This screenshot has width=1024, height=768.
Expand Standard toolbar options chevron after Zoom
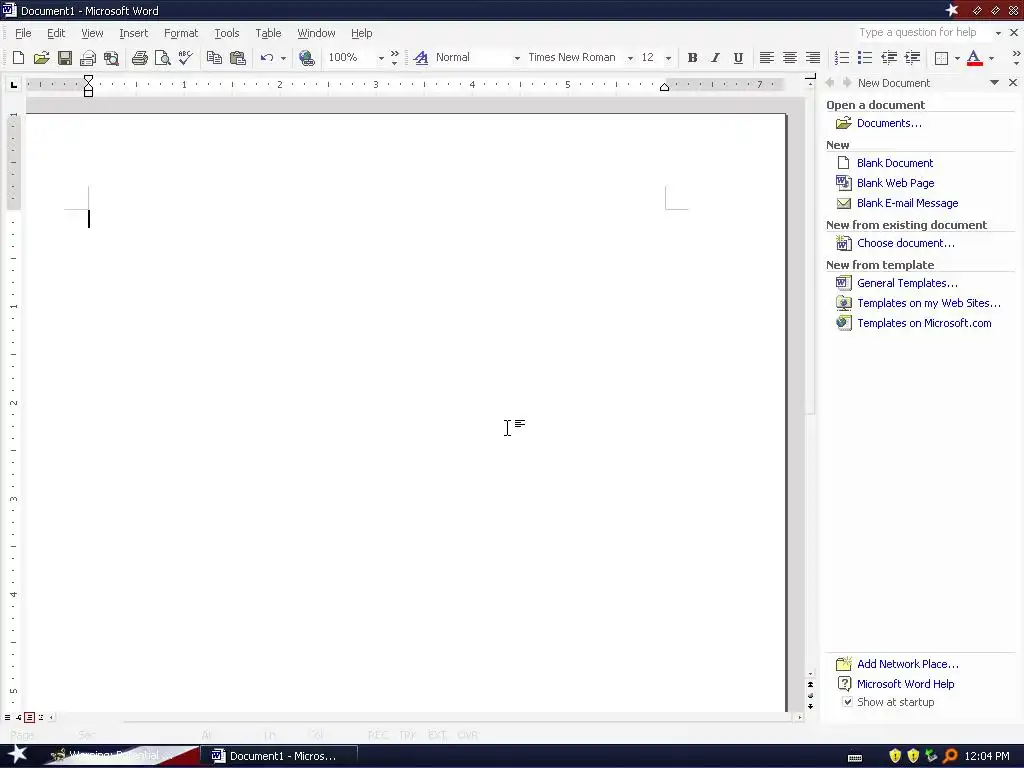click(x=394, y=57)
